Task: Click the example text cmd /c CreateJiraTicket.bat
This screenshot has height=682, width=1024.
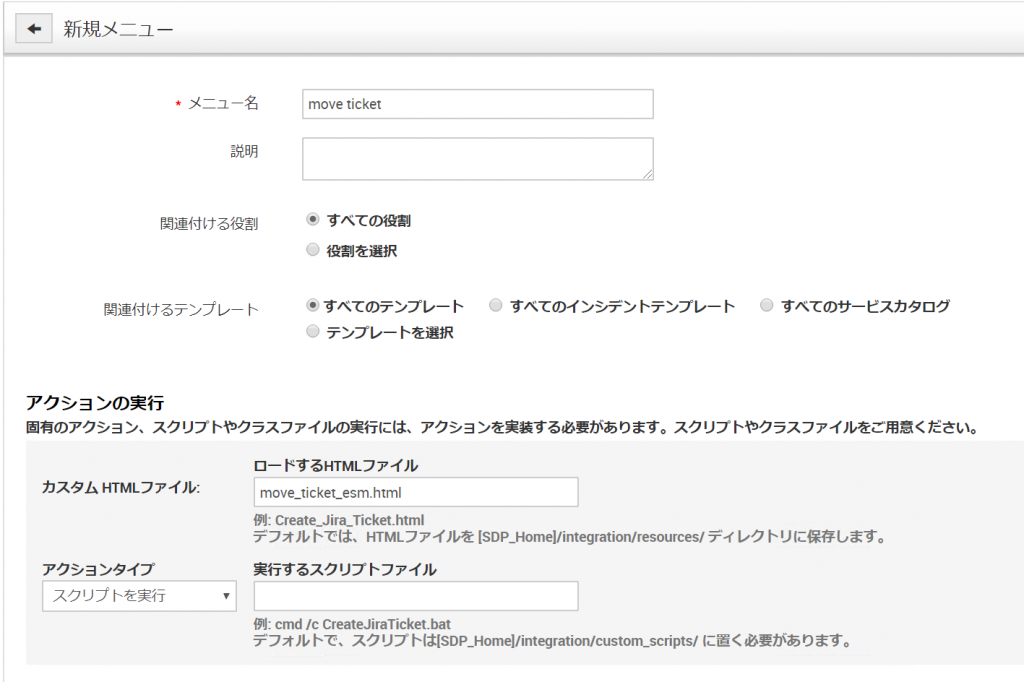Action: [362, 625]
